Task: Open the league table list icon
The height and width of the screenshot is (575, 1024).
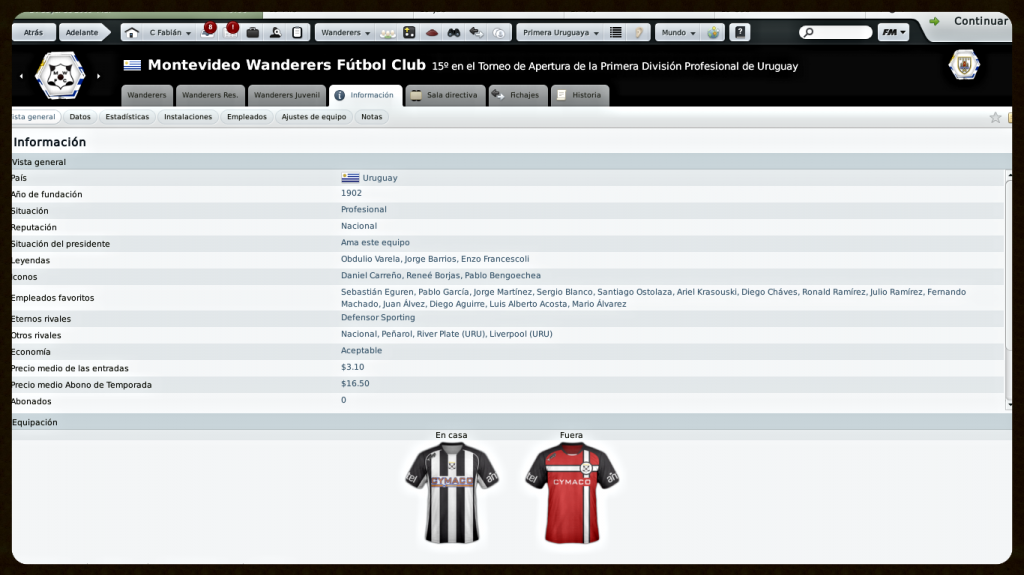Action: tap(616, 33)
